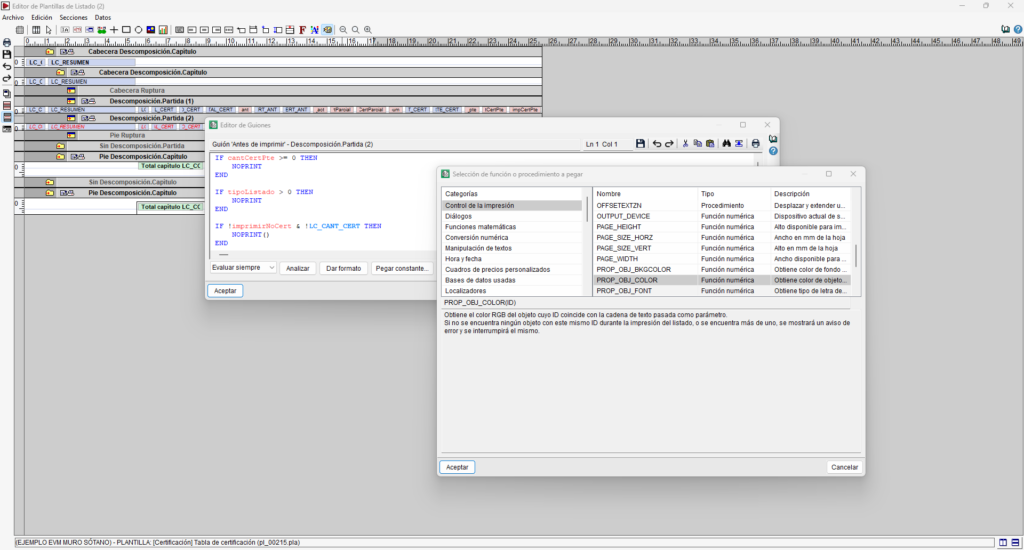Open the folder icon of 'Sin Descomposición.Partida'
The height and width of the screenshot is (550, 1024).
click(61, 146)
